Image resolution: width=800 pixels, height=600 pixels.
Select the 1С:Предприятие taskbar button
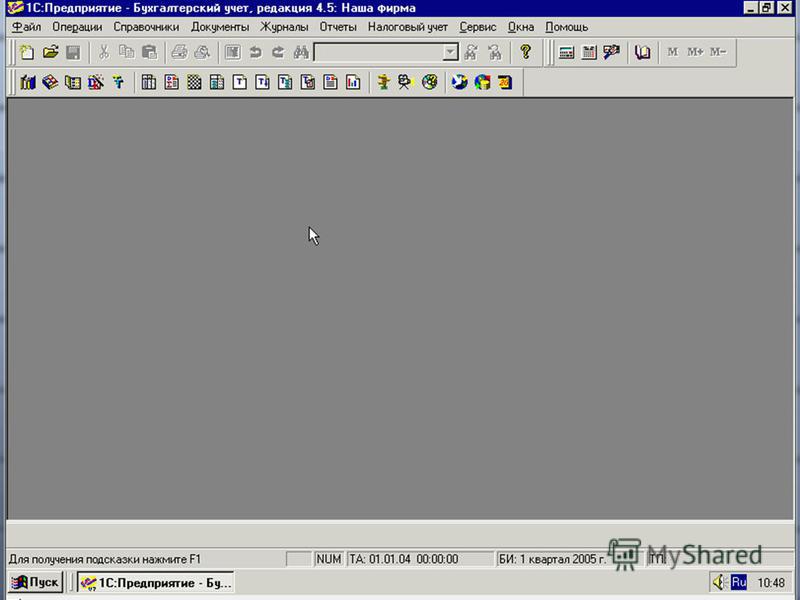(156, 582)
